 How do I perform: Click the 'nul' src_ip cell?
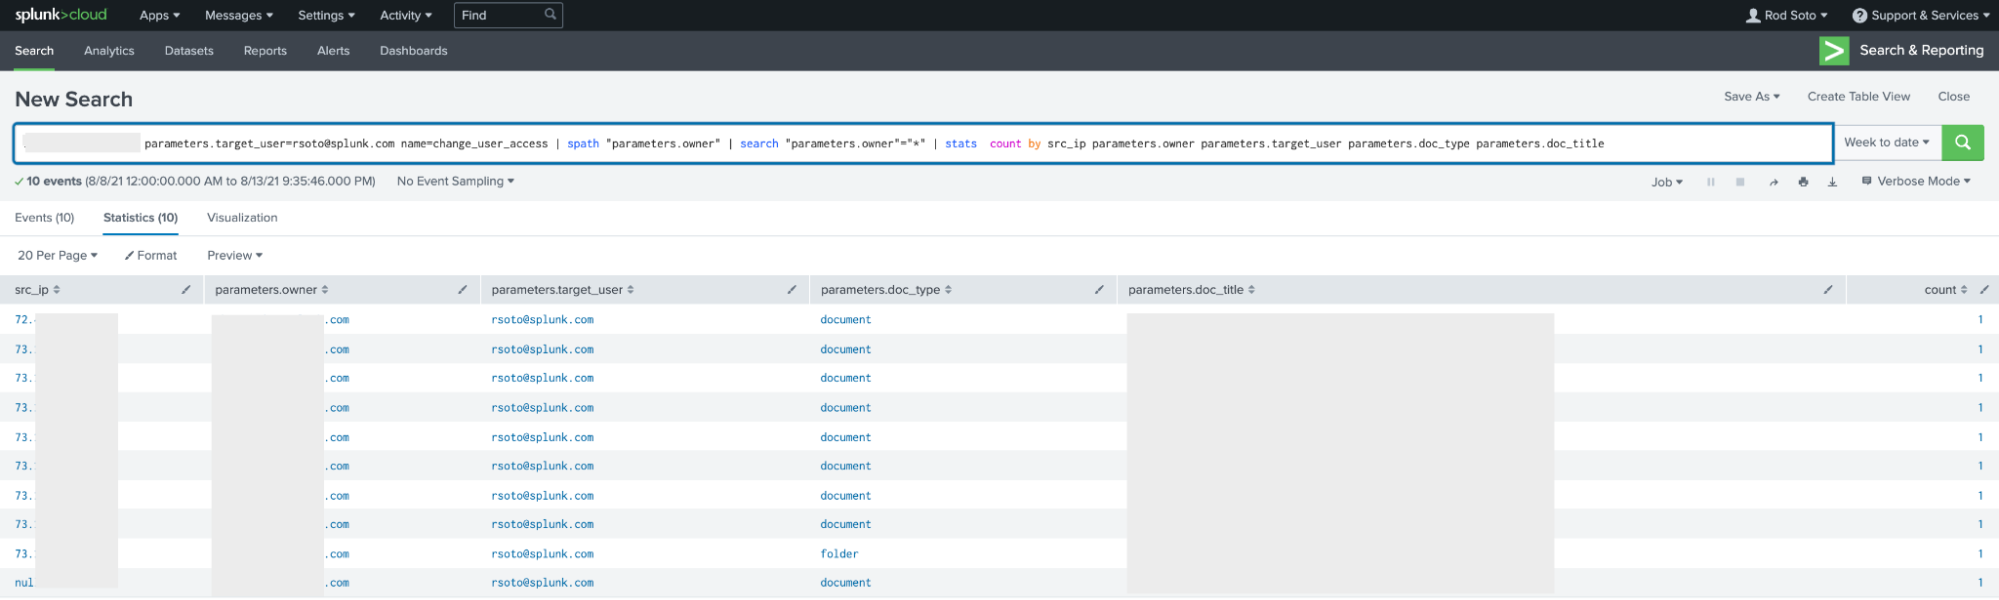click(24, 583)
